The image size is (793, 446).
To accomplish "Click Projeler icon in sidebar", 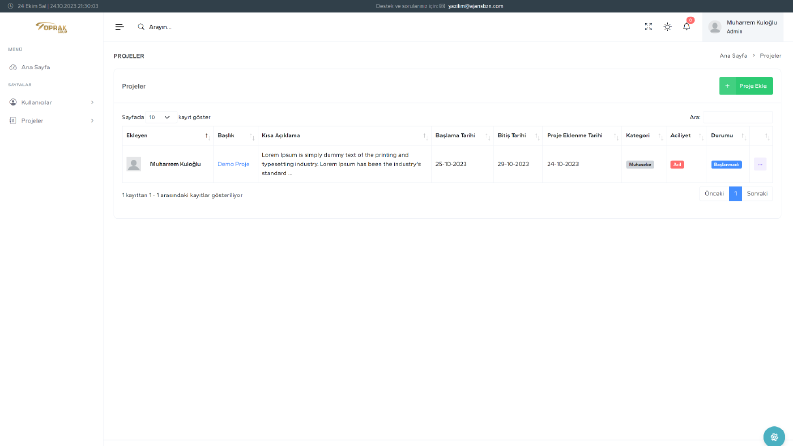I will pos(13,120).
